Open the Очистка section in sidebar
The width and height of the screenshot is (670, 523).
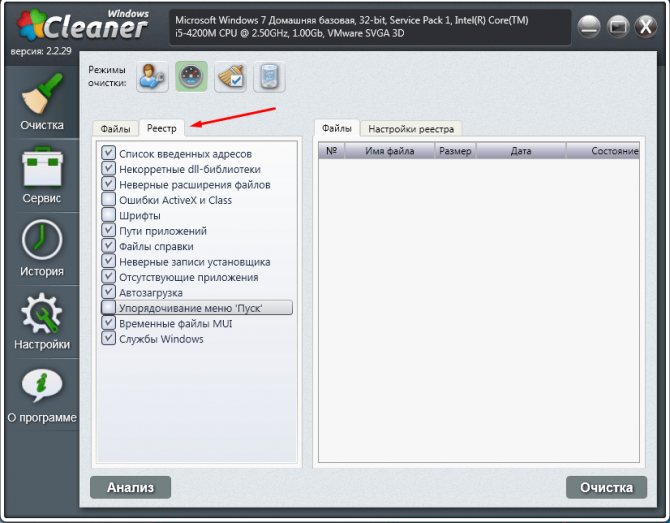[x=42, y=102]
